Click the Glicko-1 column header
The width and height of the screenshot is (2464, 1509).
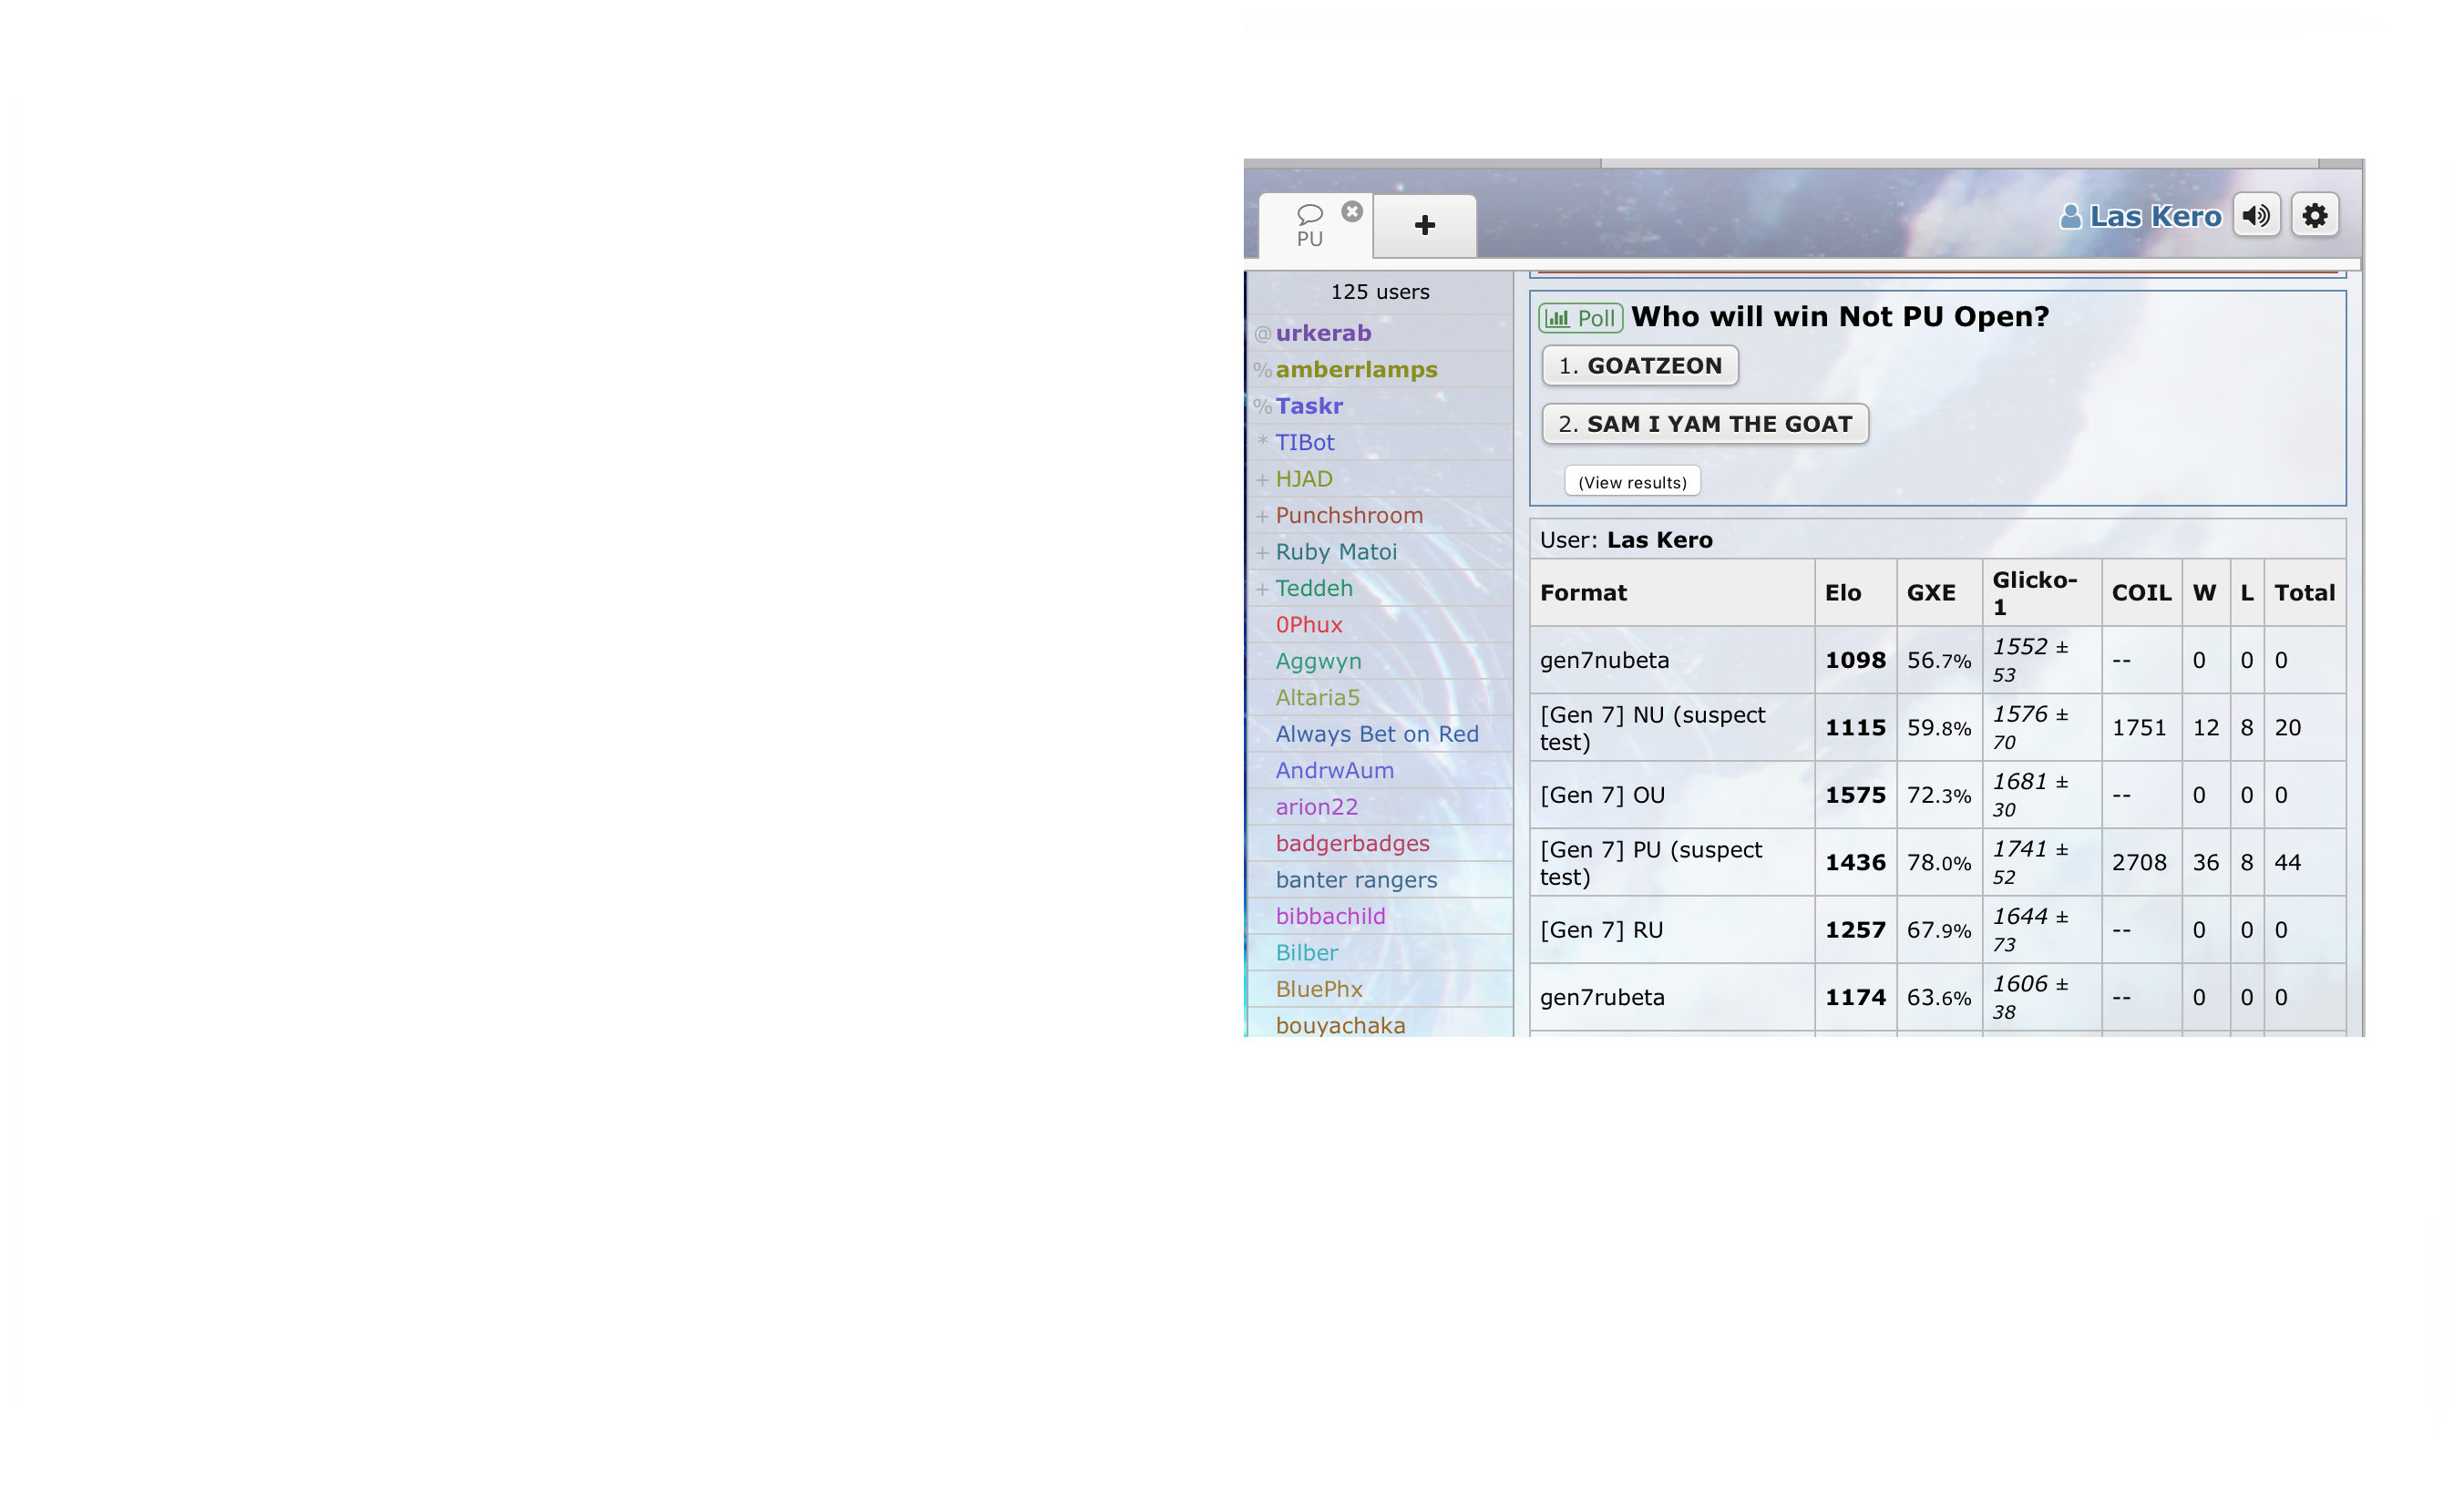2041,593
